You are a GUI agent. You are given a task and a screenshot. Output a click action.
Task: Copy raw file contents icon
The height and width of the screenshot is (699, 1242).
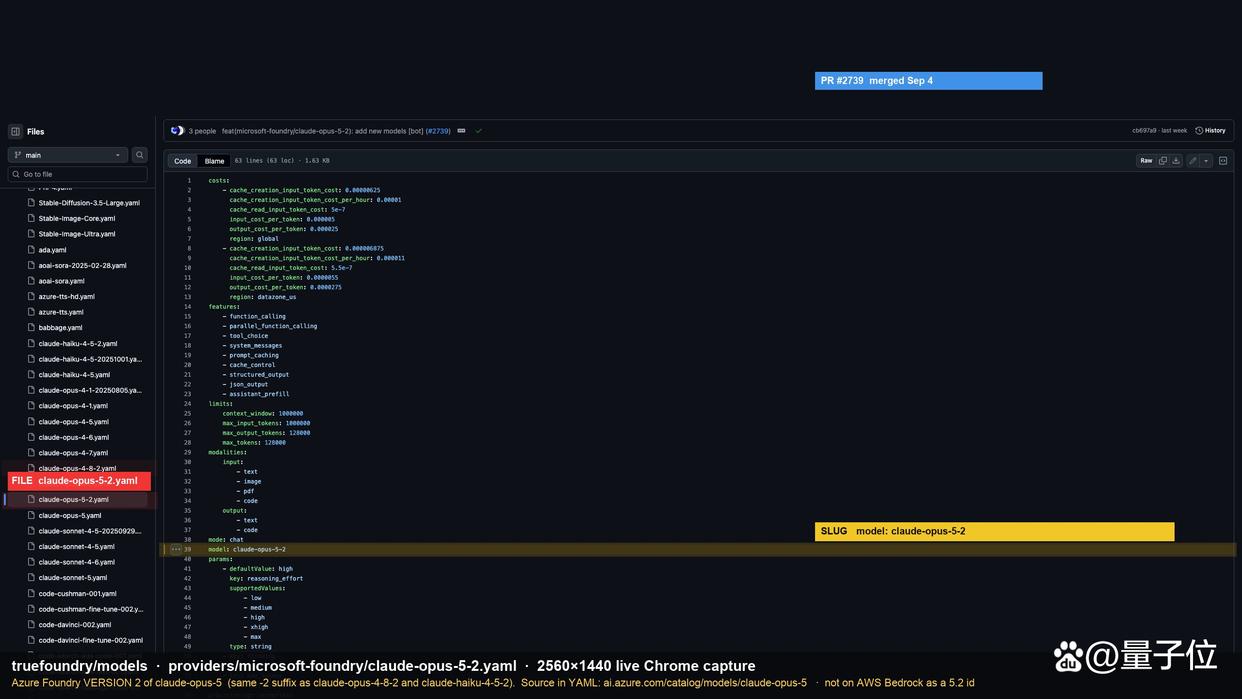click(1163, 160)
